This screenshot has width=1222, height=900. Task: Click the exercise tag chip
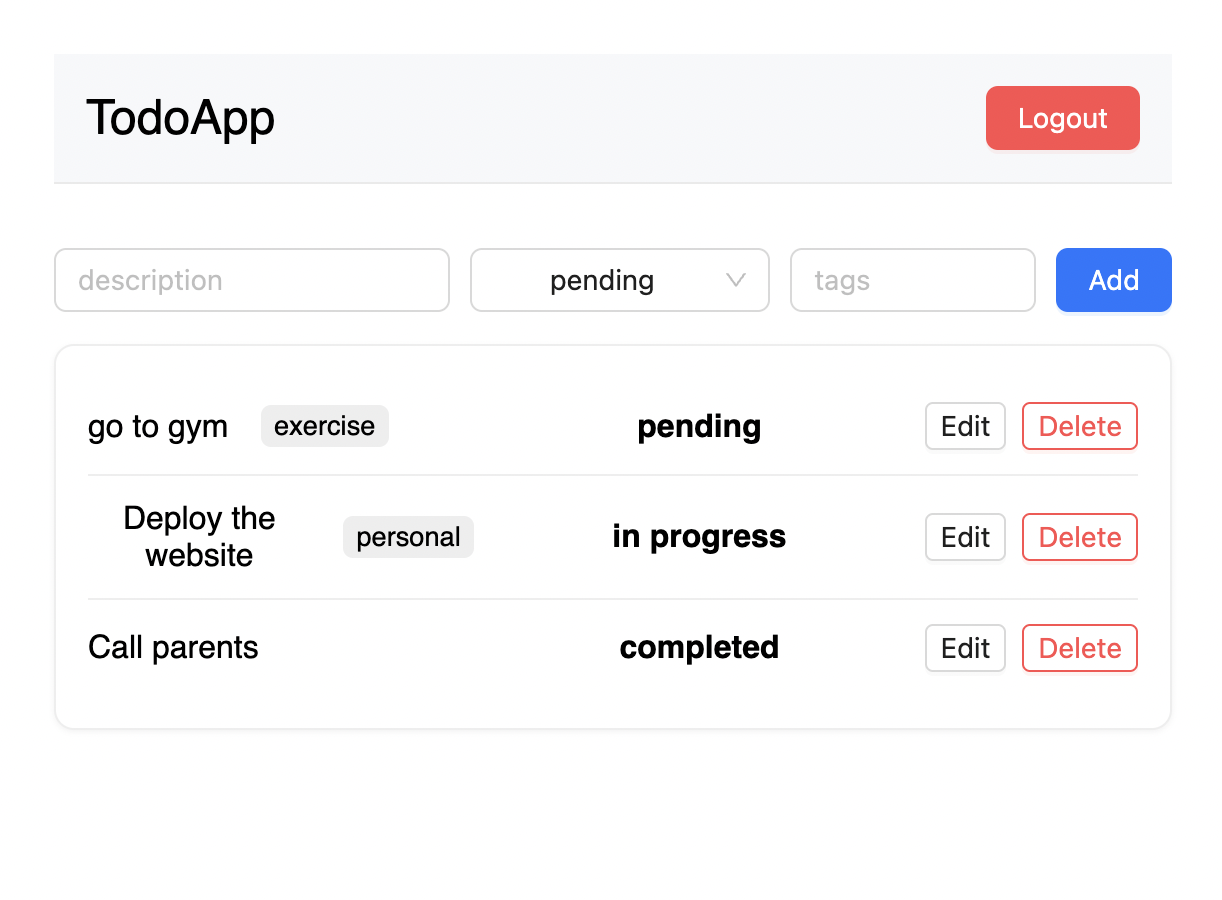coord(324,426)
